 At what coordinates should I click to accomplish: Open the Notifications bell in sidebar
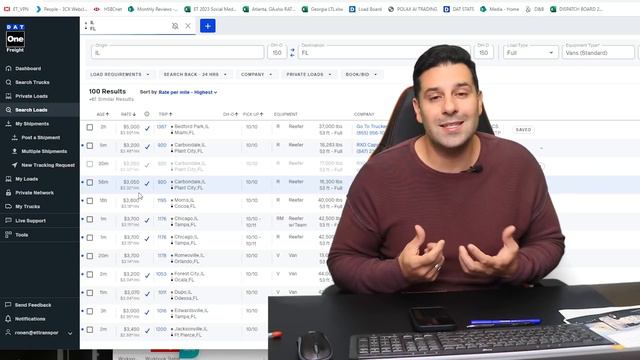tap(8, 319)
